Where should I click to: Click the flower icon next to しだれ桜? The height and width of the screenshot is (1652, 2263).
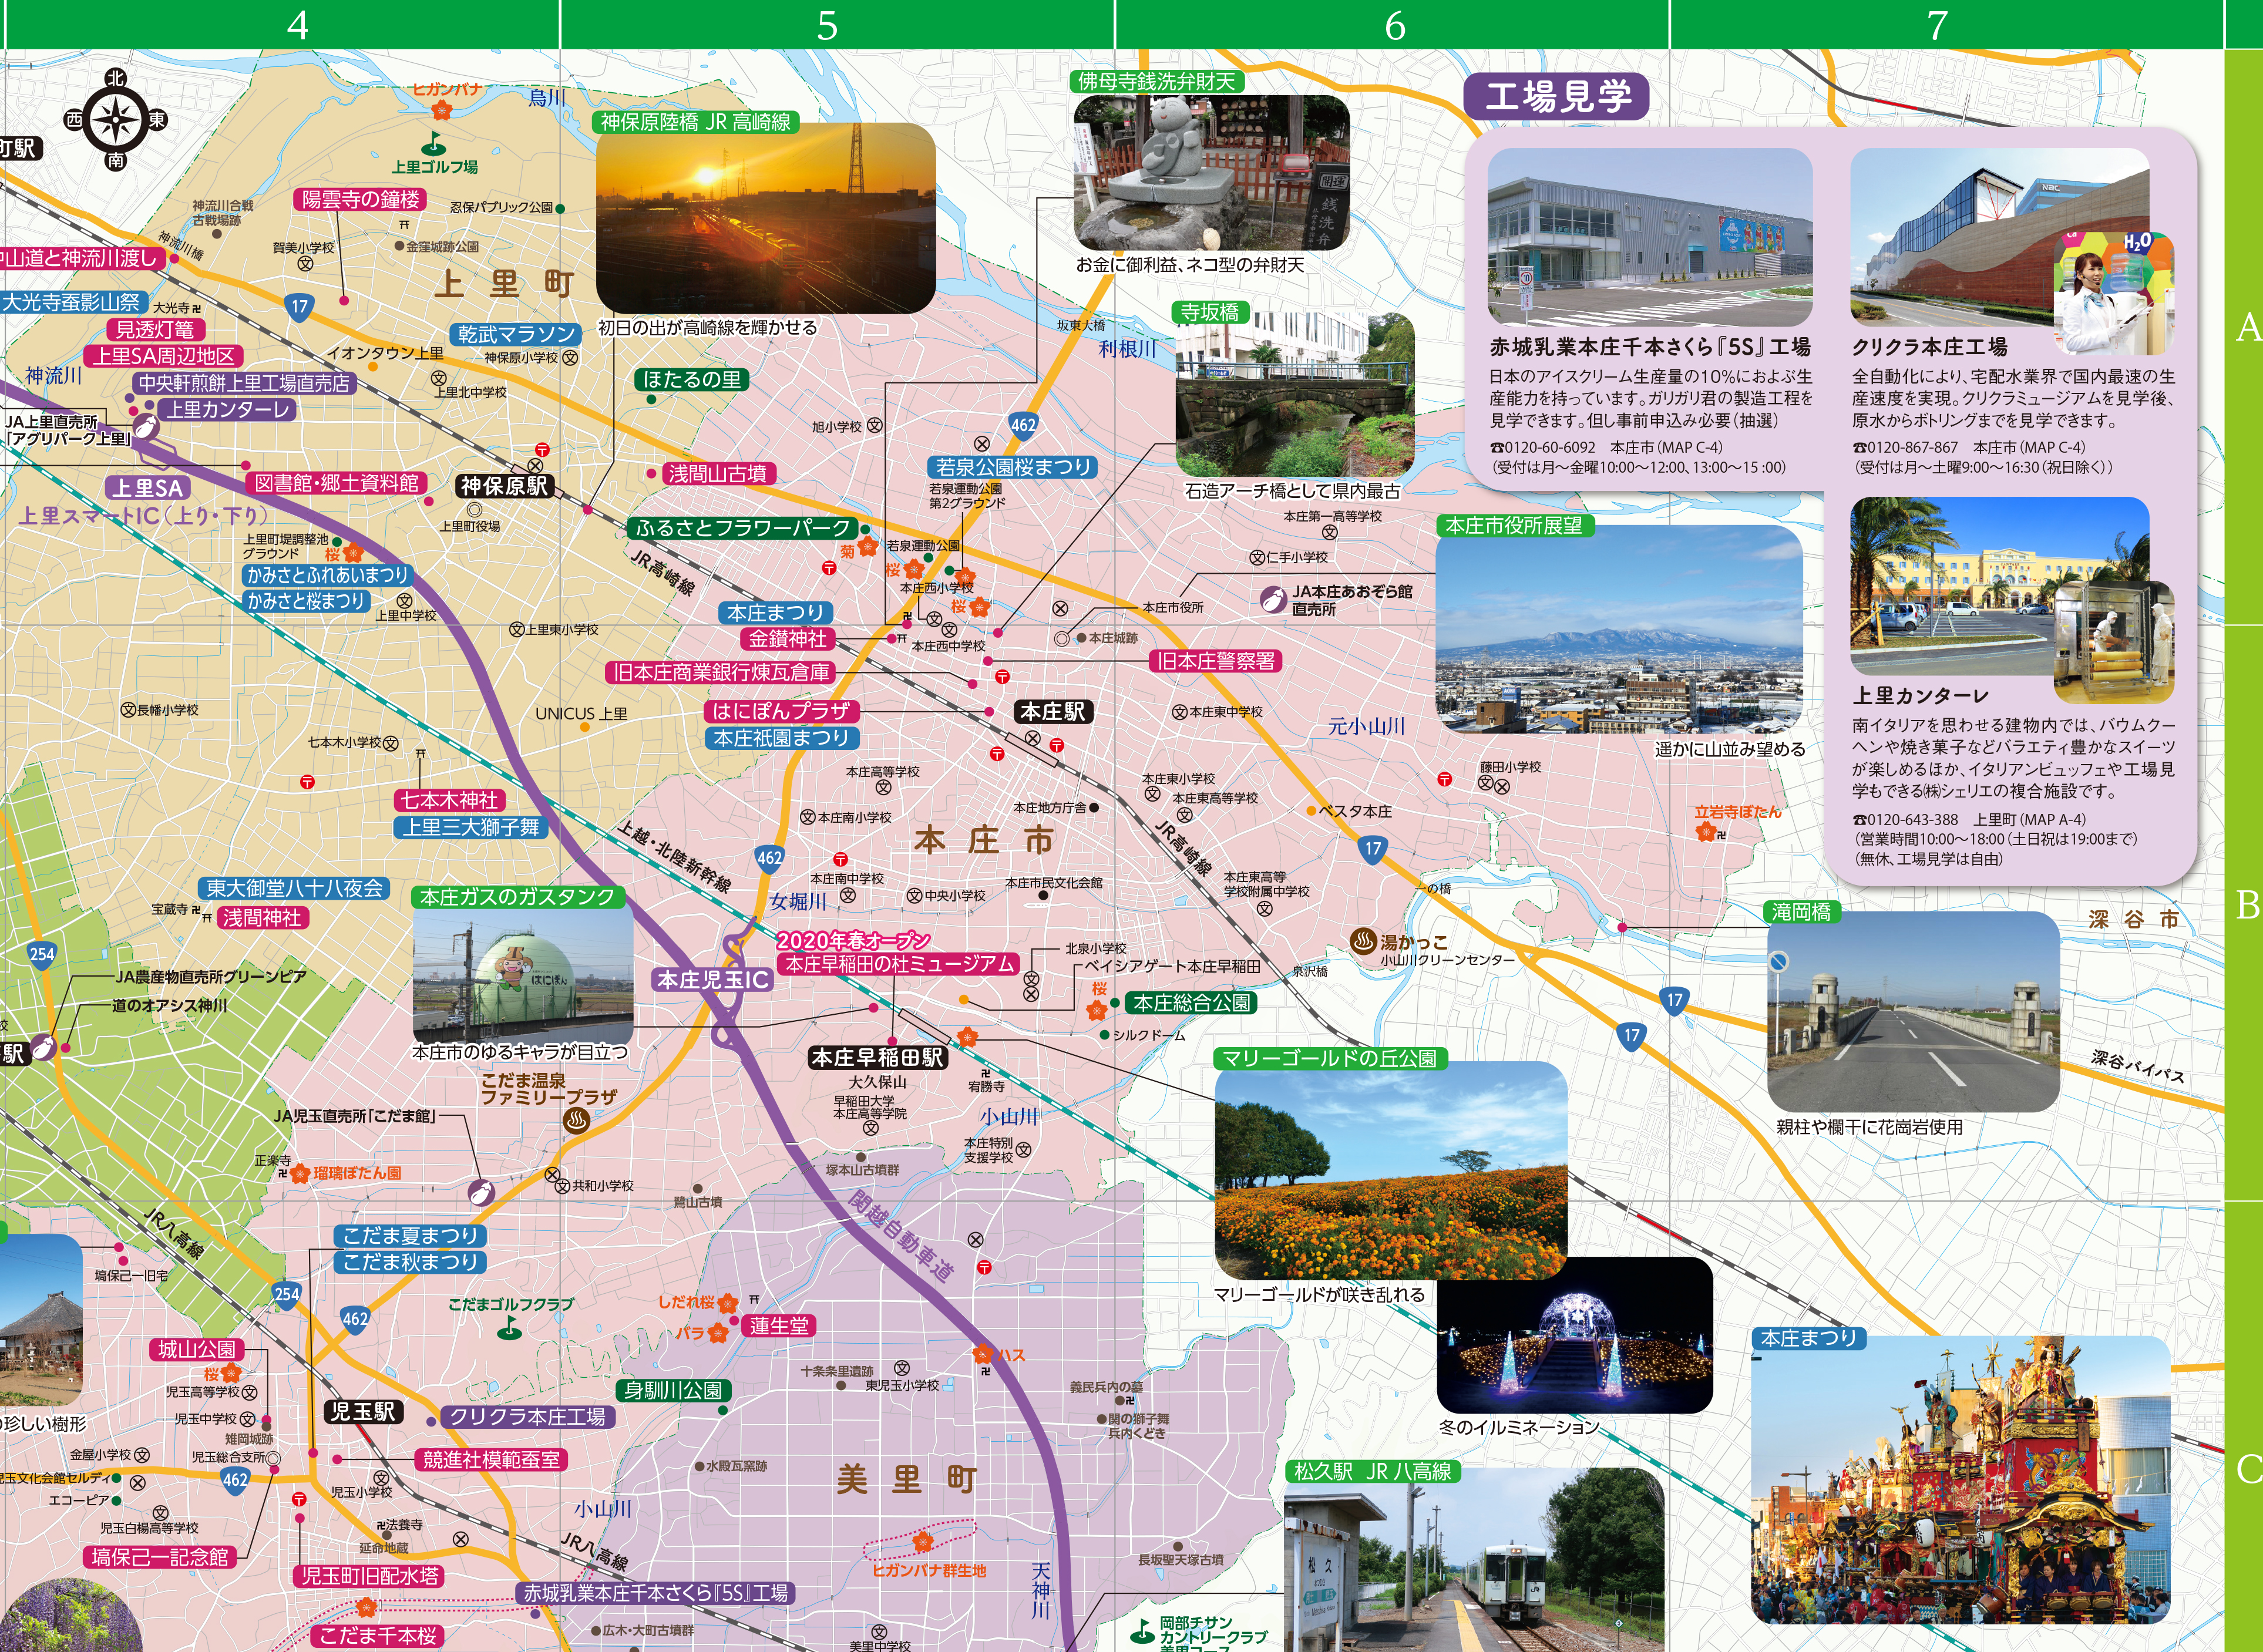click(x=728, y=1303)
